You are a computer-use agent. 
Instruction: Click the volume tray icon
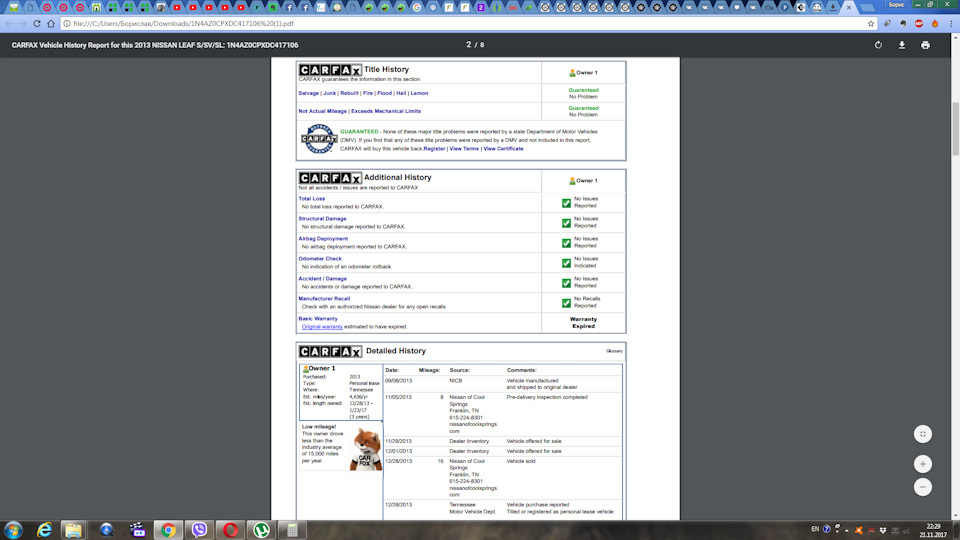[x=907, y=530]
